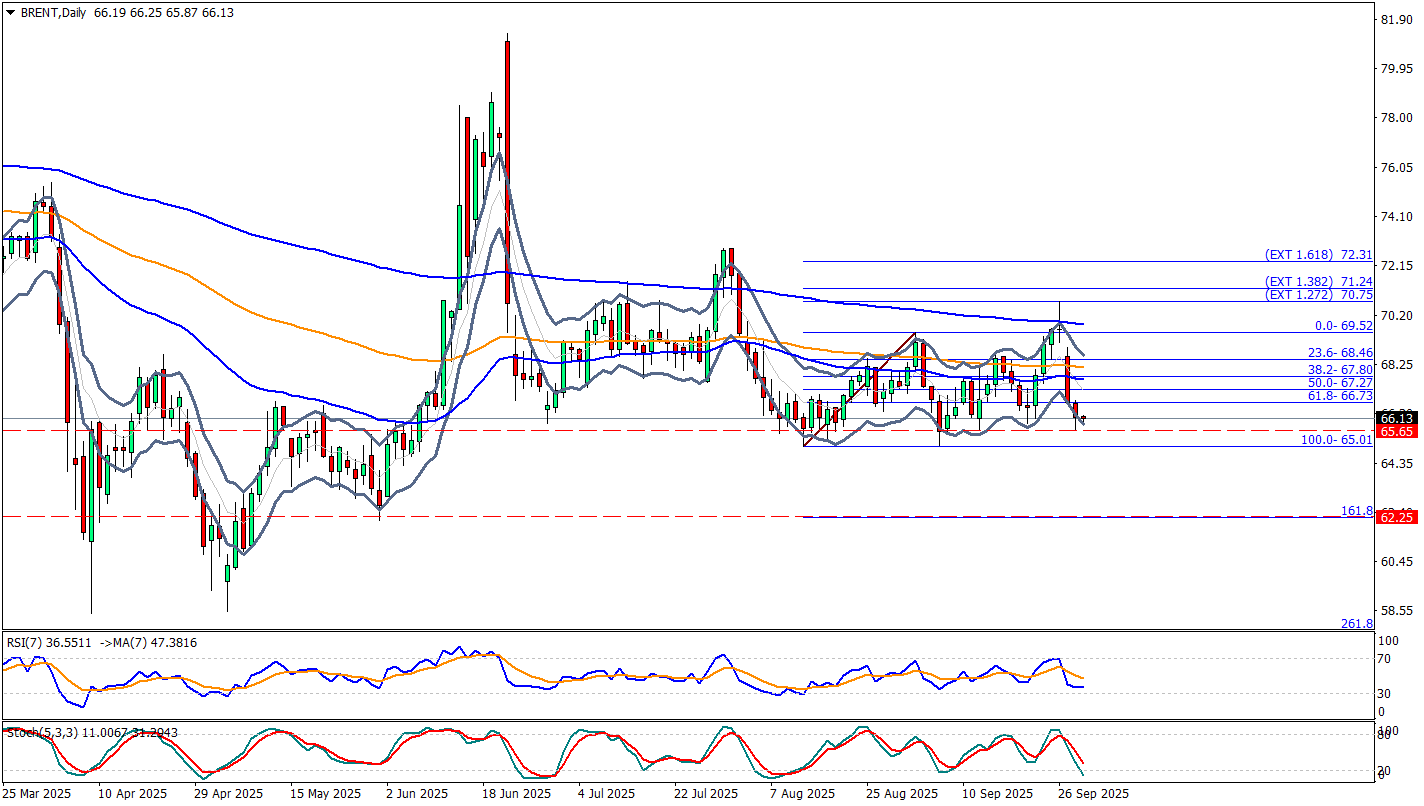Click the 161.8 Fibonacci extension label
This screenshot has width=1424, height=806.
click(x=1356, y=511)
